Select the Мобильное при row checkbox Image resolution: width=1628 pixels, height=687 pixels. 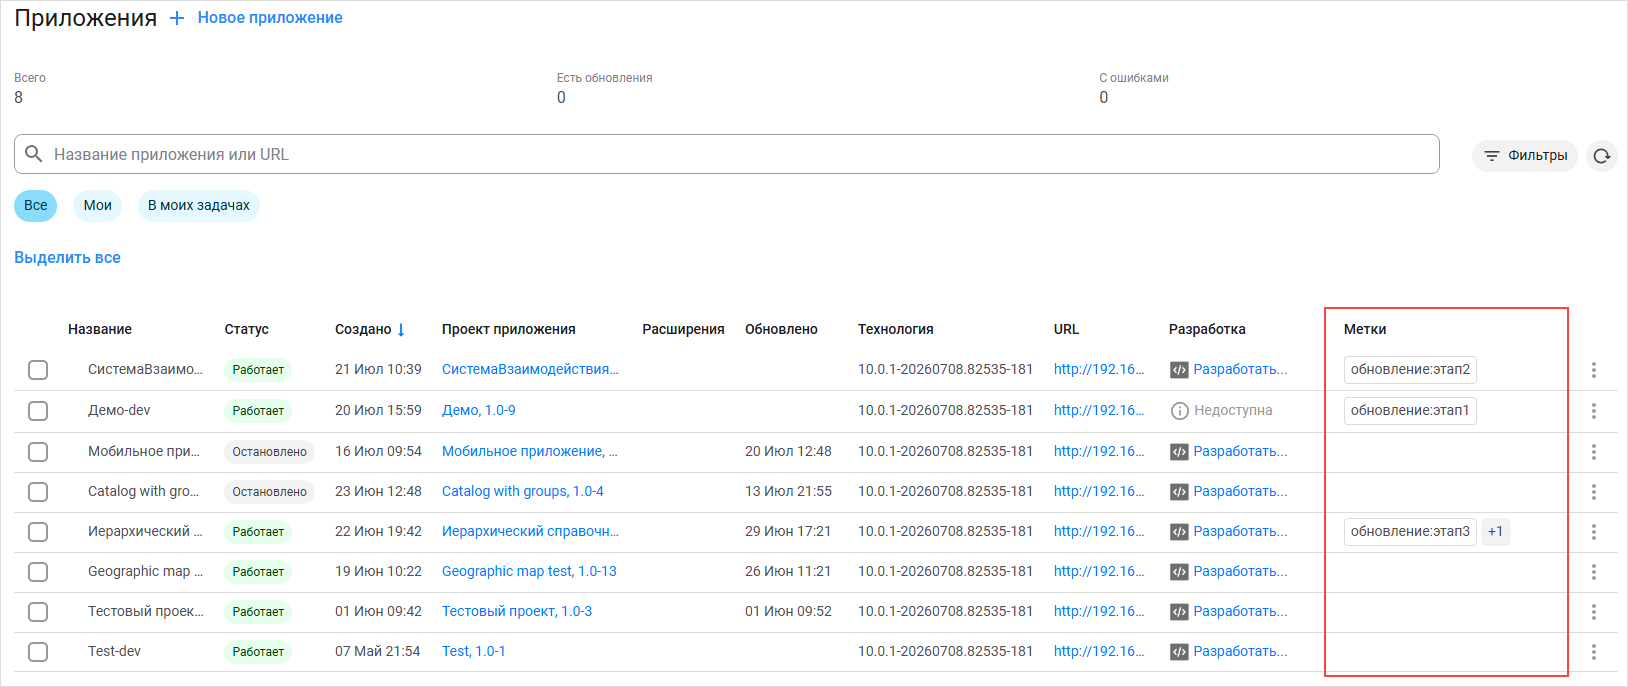pos(38,452)
